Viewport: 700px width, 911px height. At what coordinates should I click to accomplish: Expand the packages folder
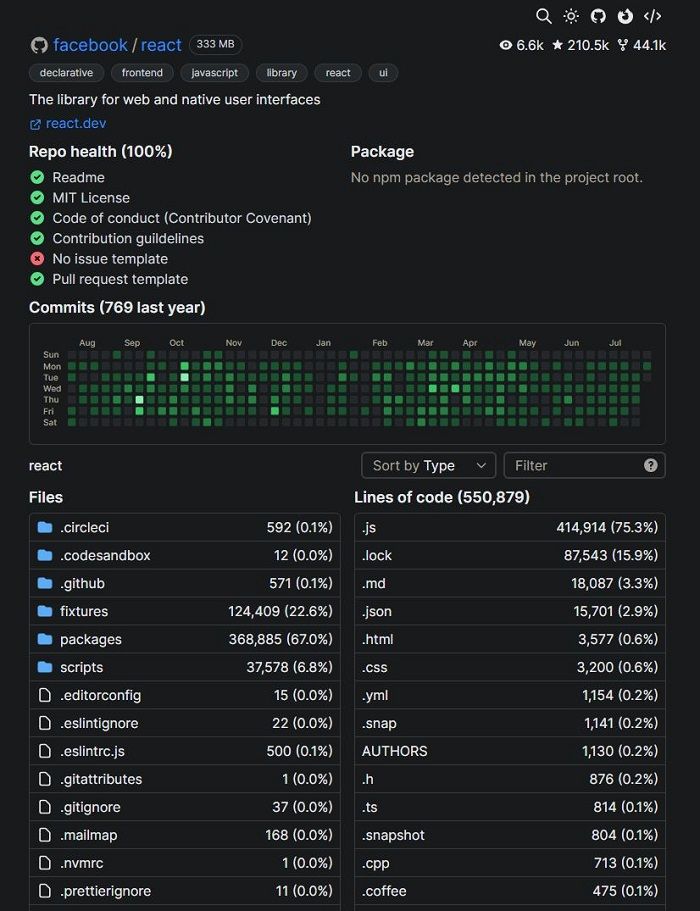click(x=90, y=639)
